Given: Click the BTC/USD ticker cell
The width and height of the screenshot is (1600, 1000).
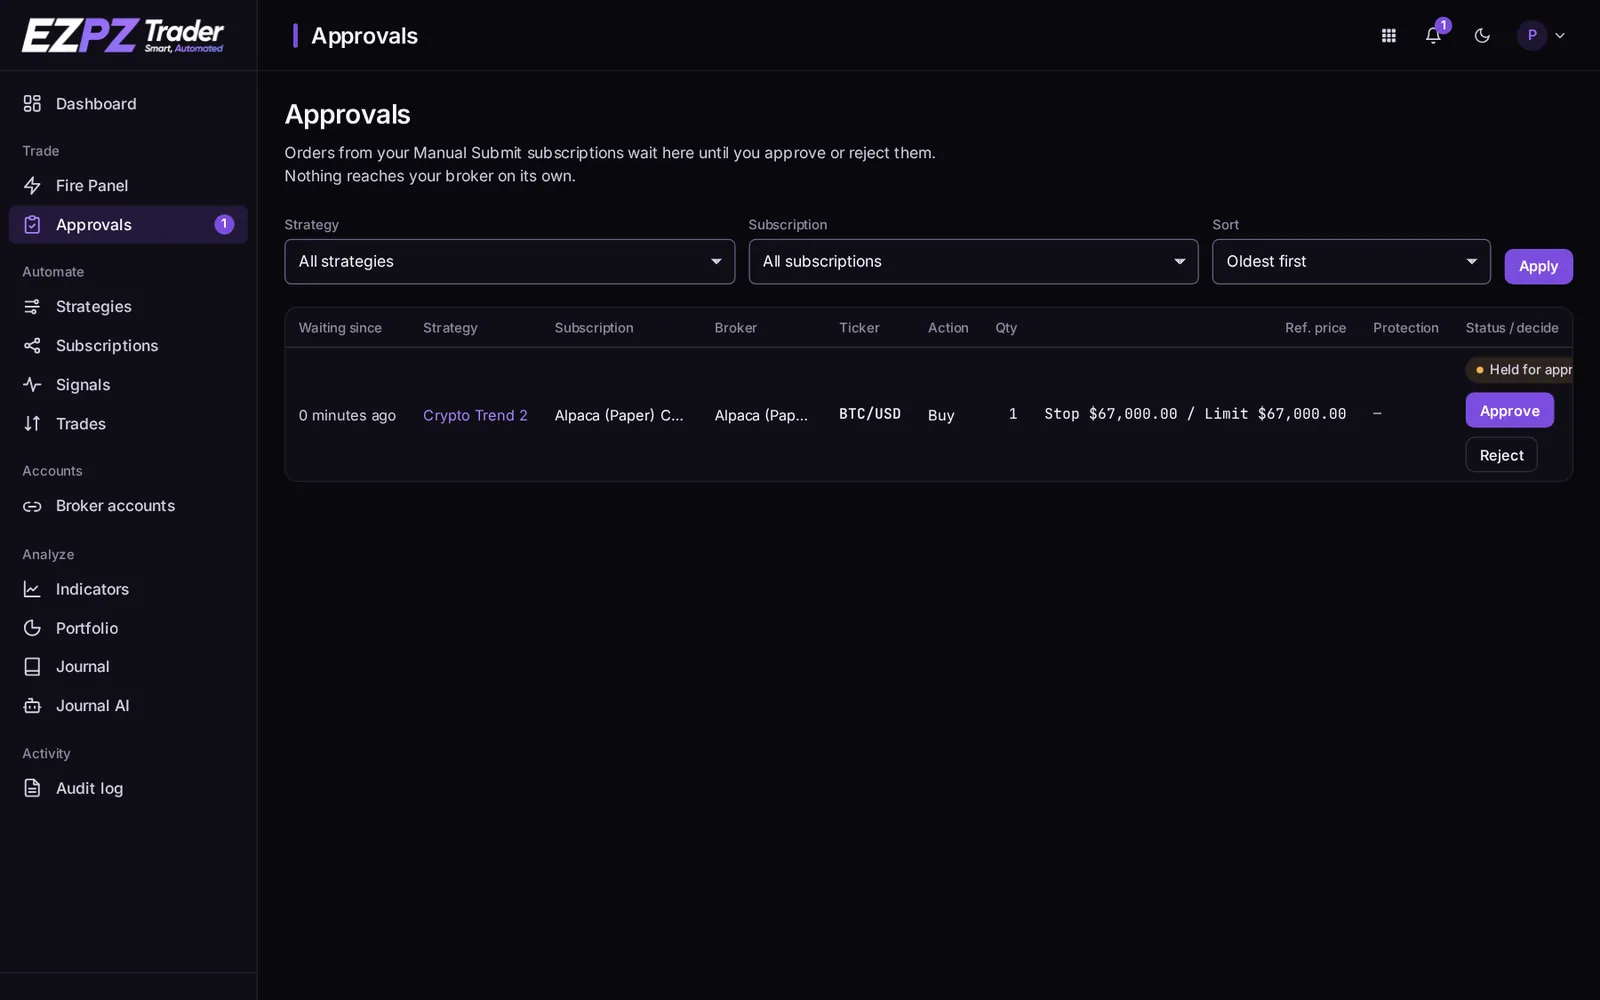Looking at the screenshot, I should [x=870, y=414].
